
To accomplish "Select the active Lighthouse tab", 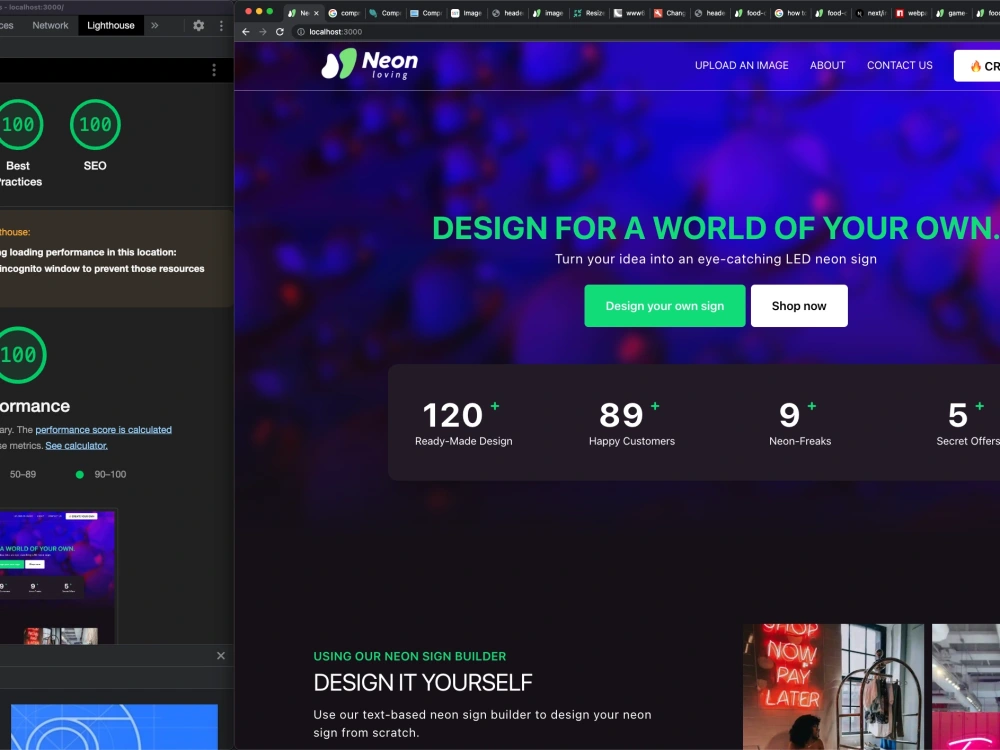I will coord(110,25).
